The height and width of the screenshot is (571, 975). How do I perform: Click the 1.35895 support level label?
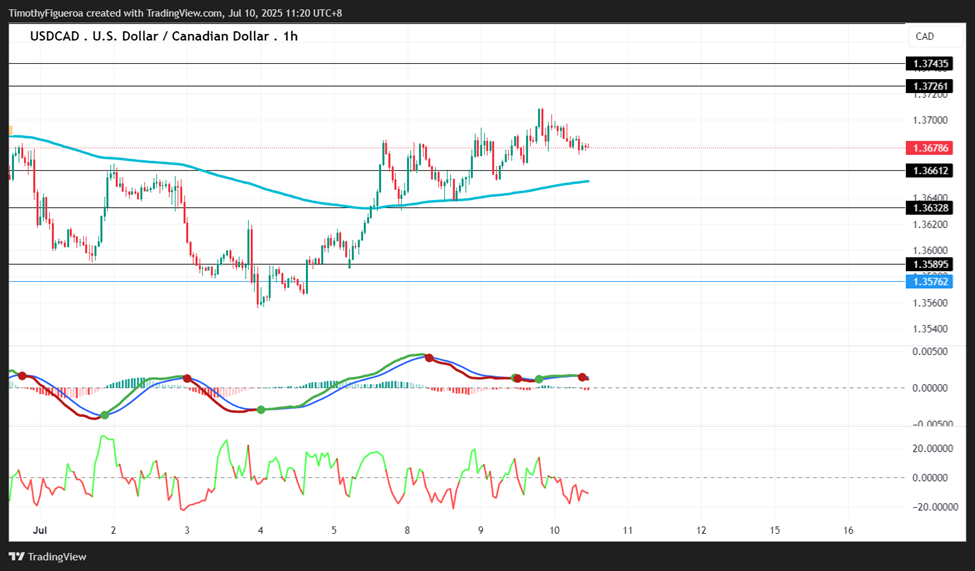click(x=929, y=264)
